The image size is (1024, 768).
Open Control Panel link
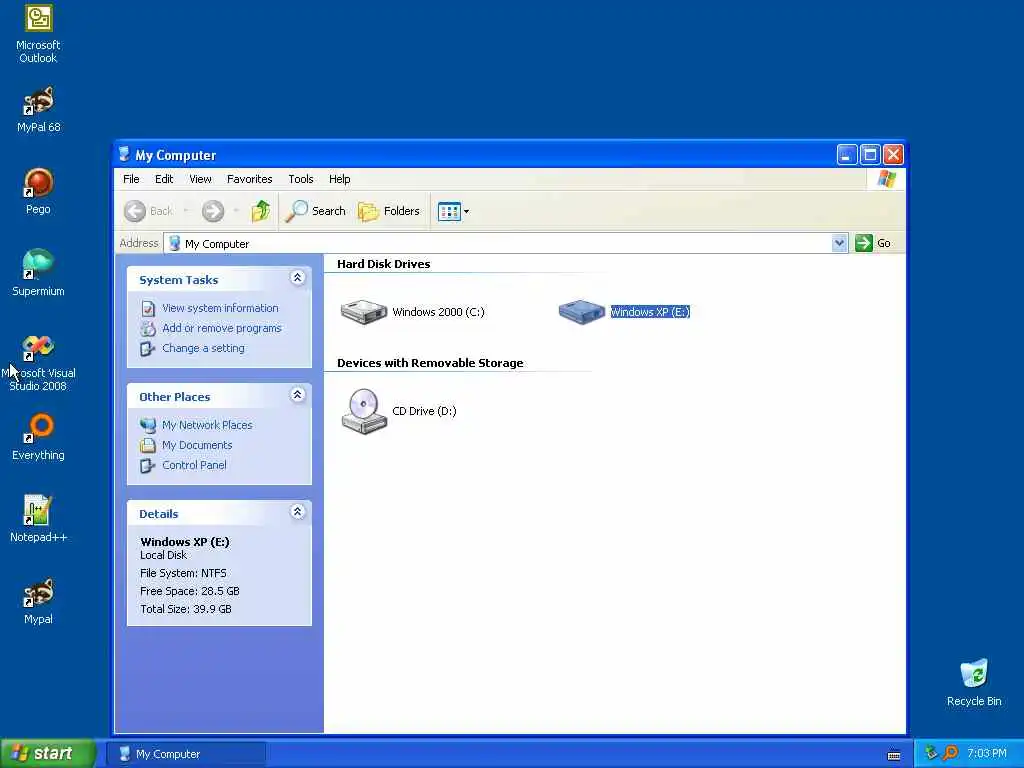tap(195, 466)
